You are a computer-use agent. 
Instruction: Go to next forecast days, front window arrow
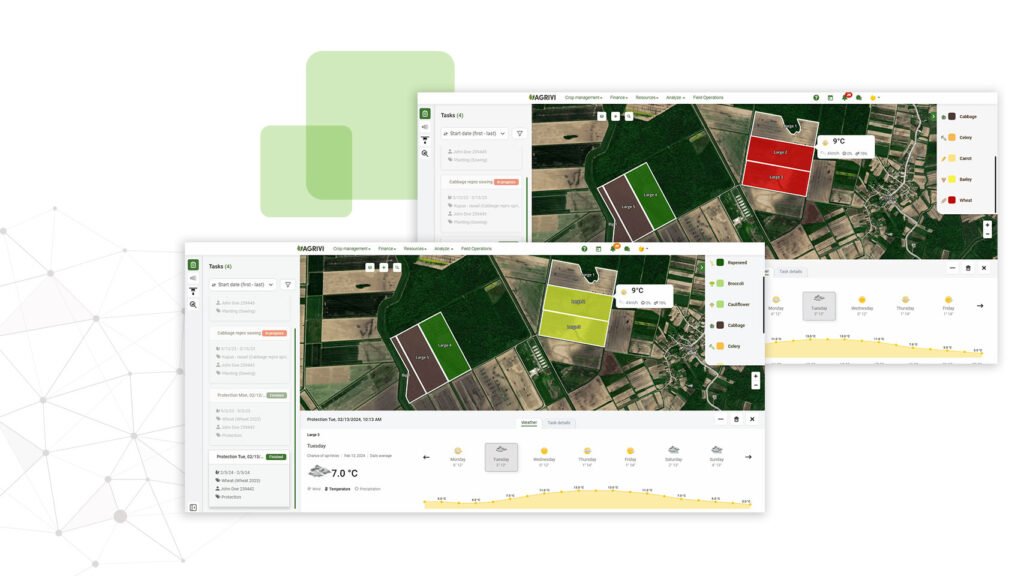(x=748, y=457)
